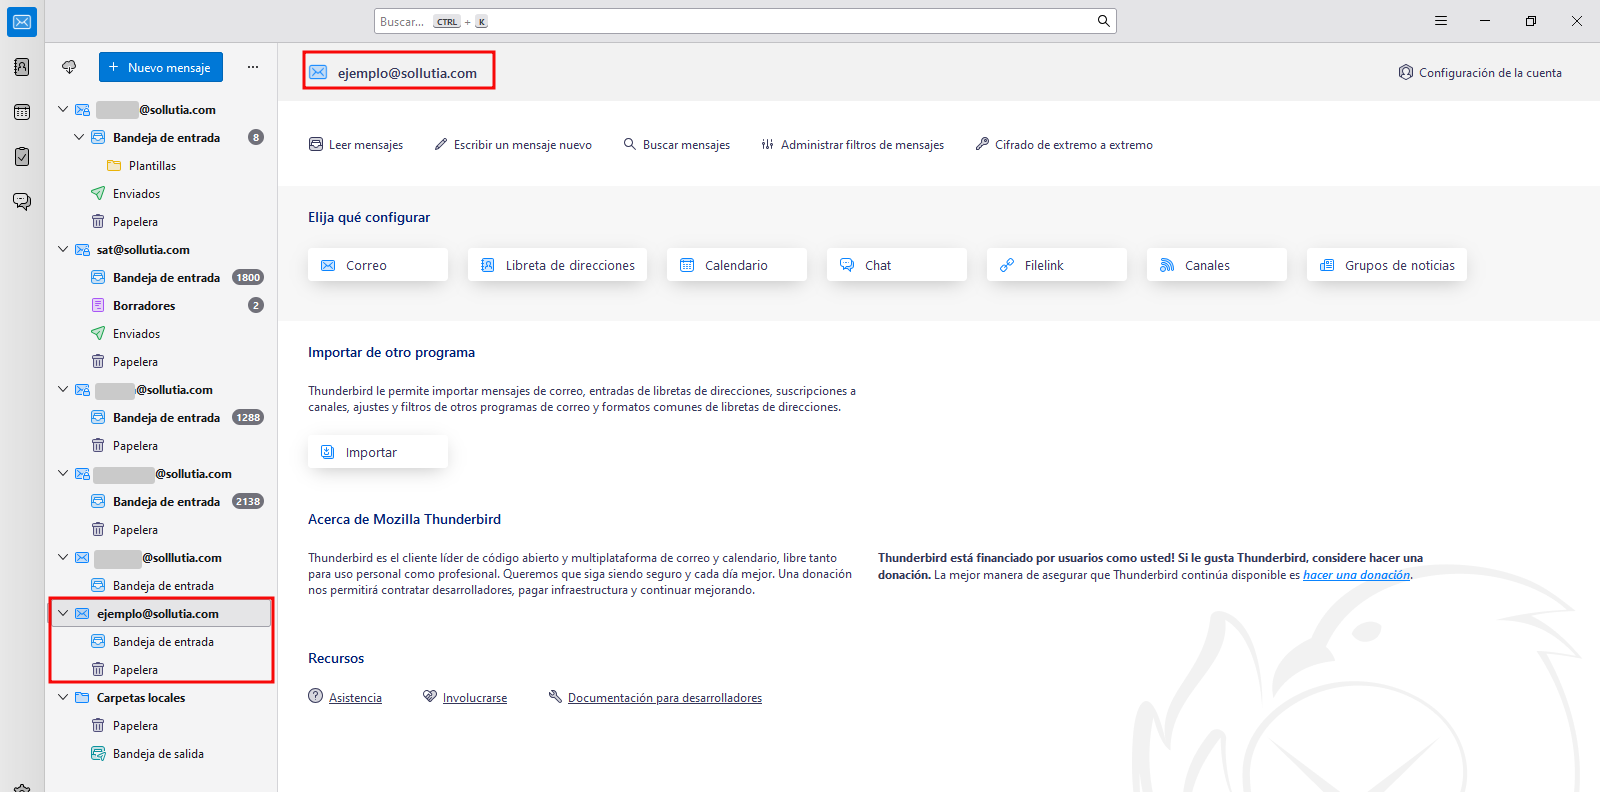Click the get messages cloud icon
This screenshot has width=1600, height=792.
(69, 67)
